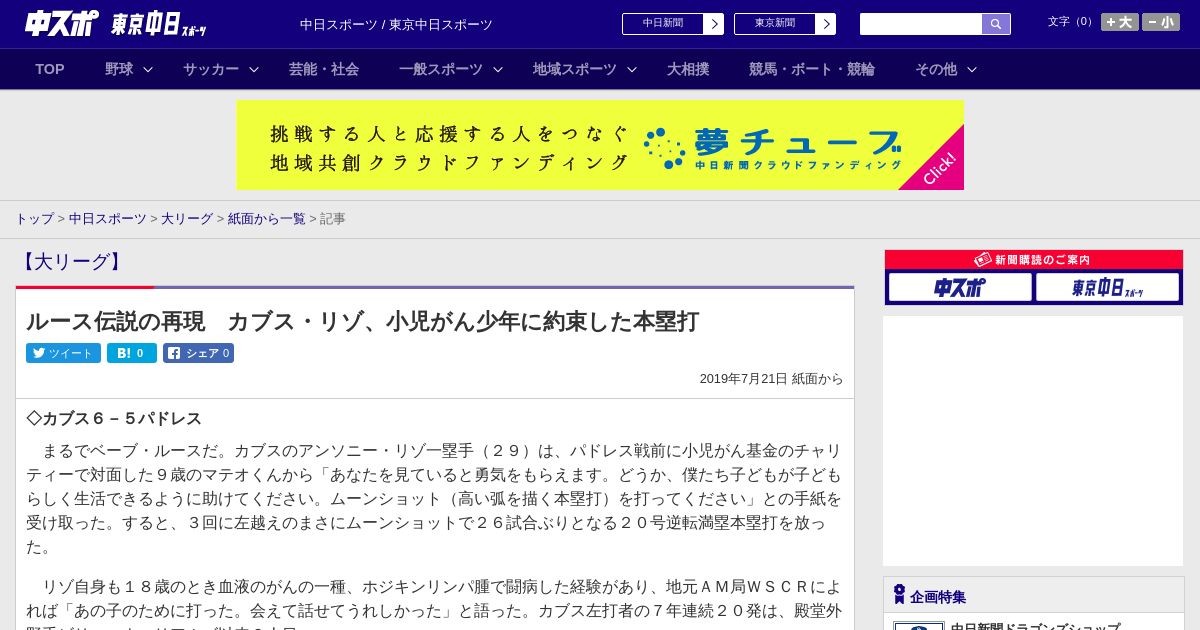Expand the 地域スポーツ dropdown chevron
Image resolution: width=1200 pixels, height=630 pixels.
point(632,69)
